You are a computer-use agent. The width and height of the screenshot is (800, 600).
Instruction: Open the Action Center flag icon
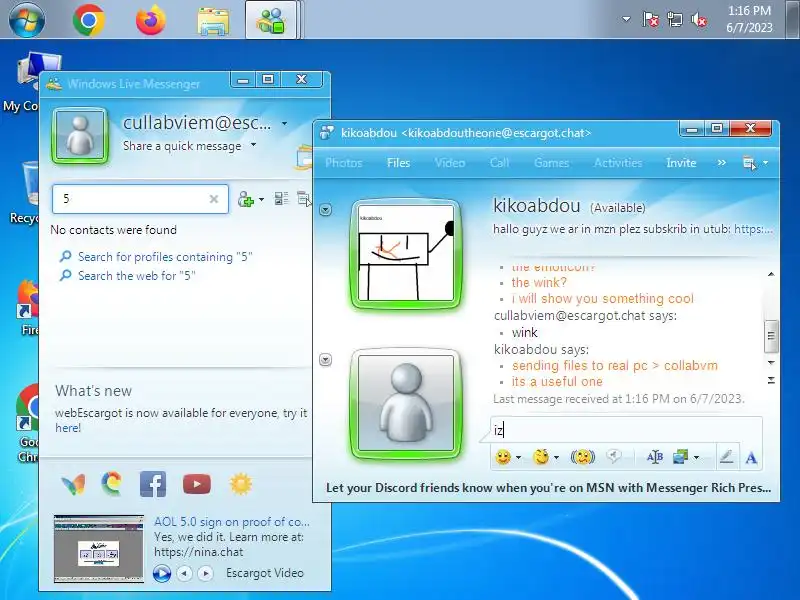pos(651,19)
